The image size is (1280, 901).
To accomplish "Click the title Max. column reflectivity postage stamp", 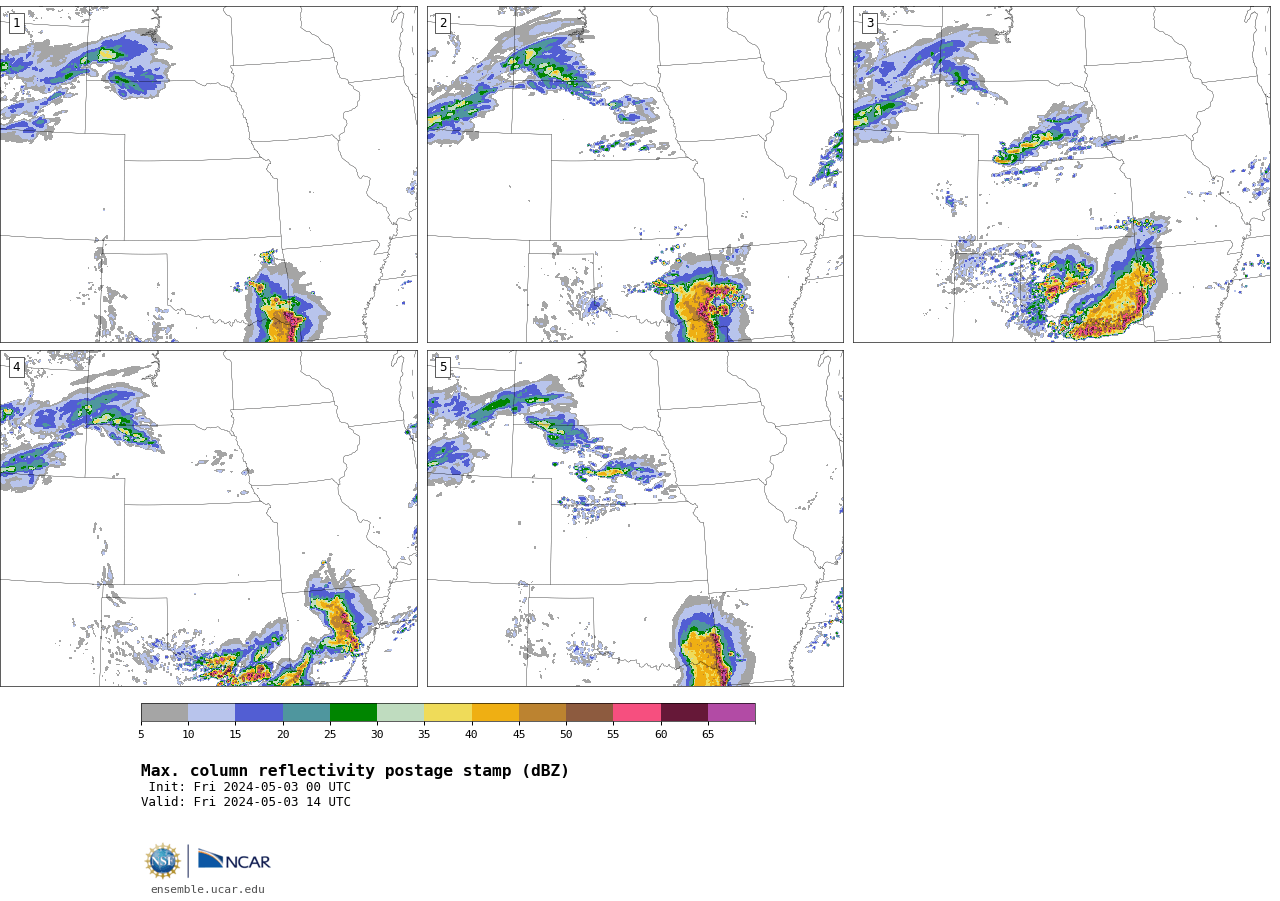I will pyautogui.click(x=355, y=771).
